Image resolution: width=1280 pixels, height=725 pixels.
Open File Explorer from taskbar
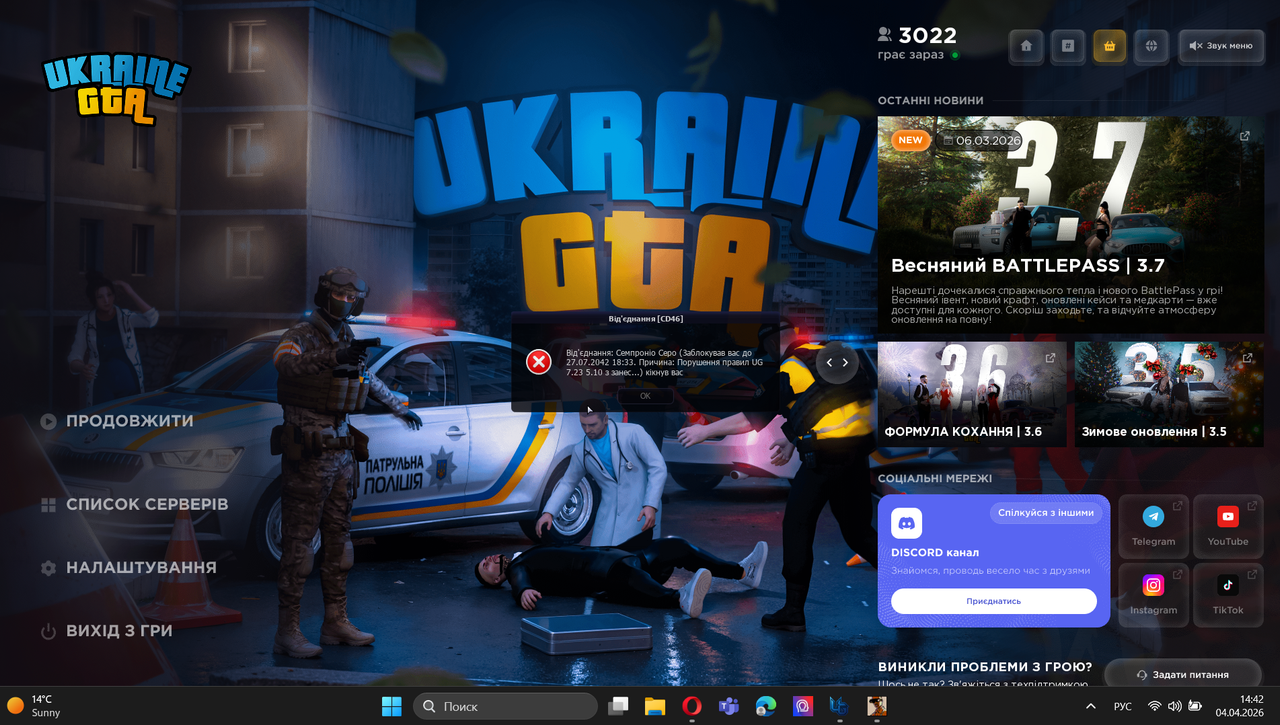[655, 706]
